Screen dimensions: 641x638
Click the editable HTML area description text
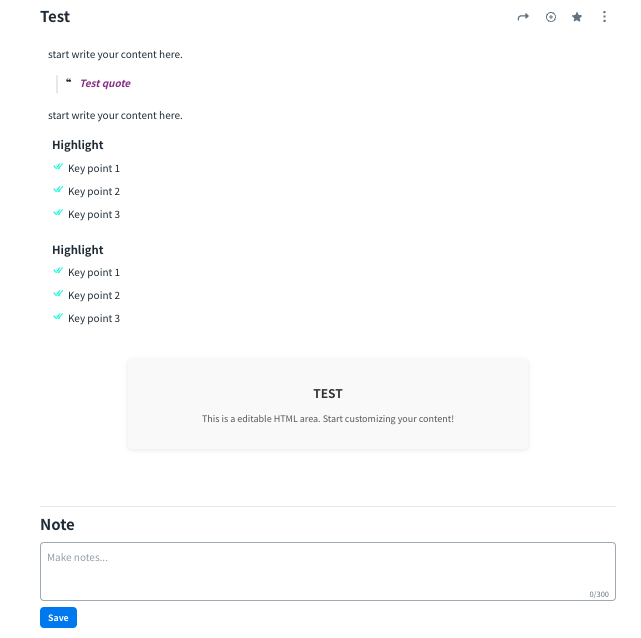pos(328,418)
